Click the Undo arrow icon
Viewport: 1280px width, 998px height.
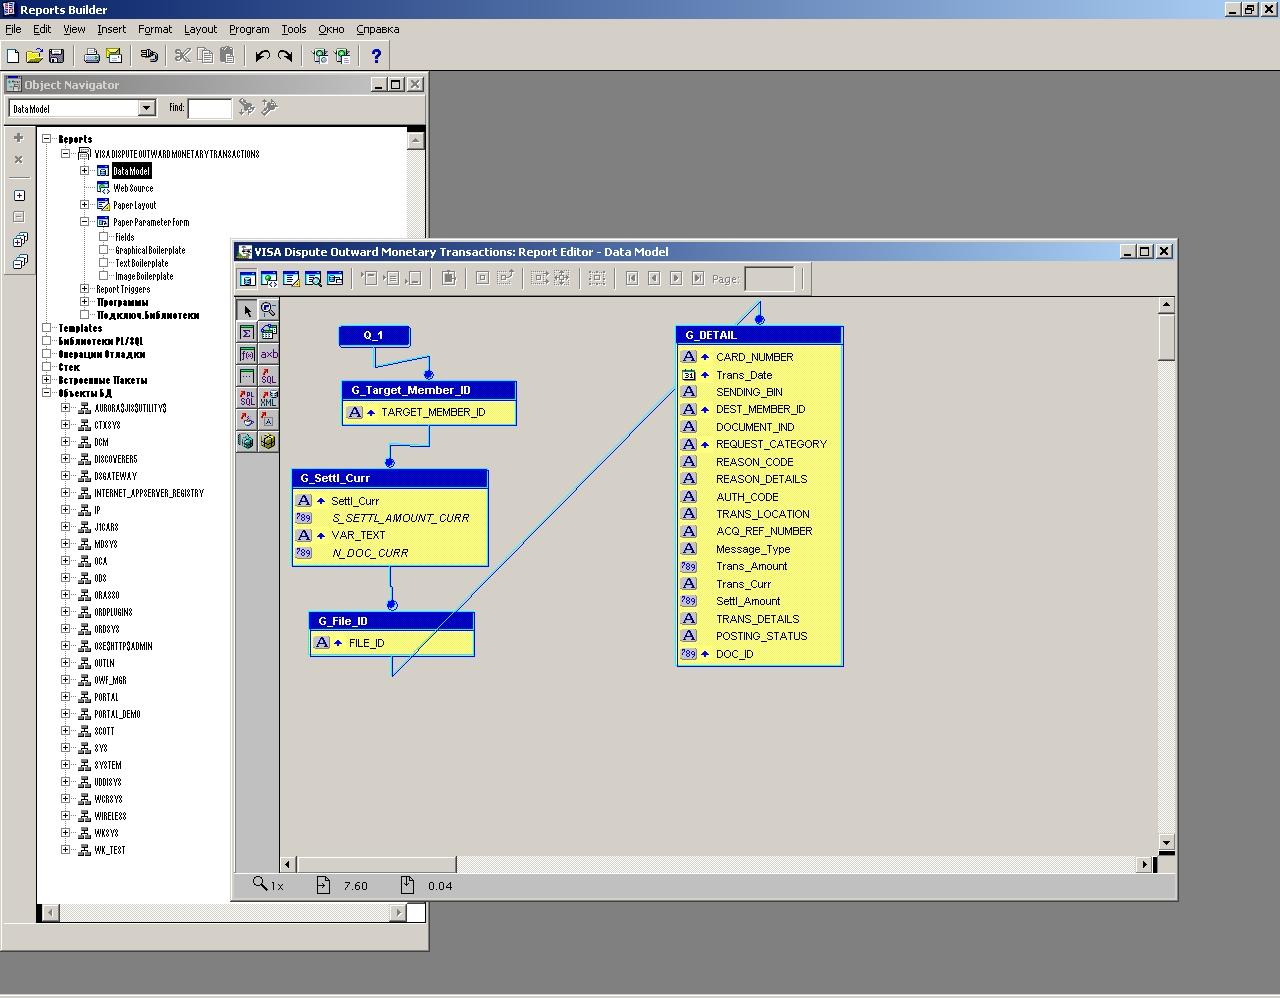pos(262,56)
